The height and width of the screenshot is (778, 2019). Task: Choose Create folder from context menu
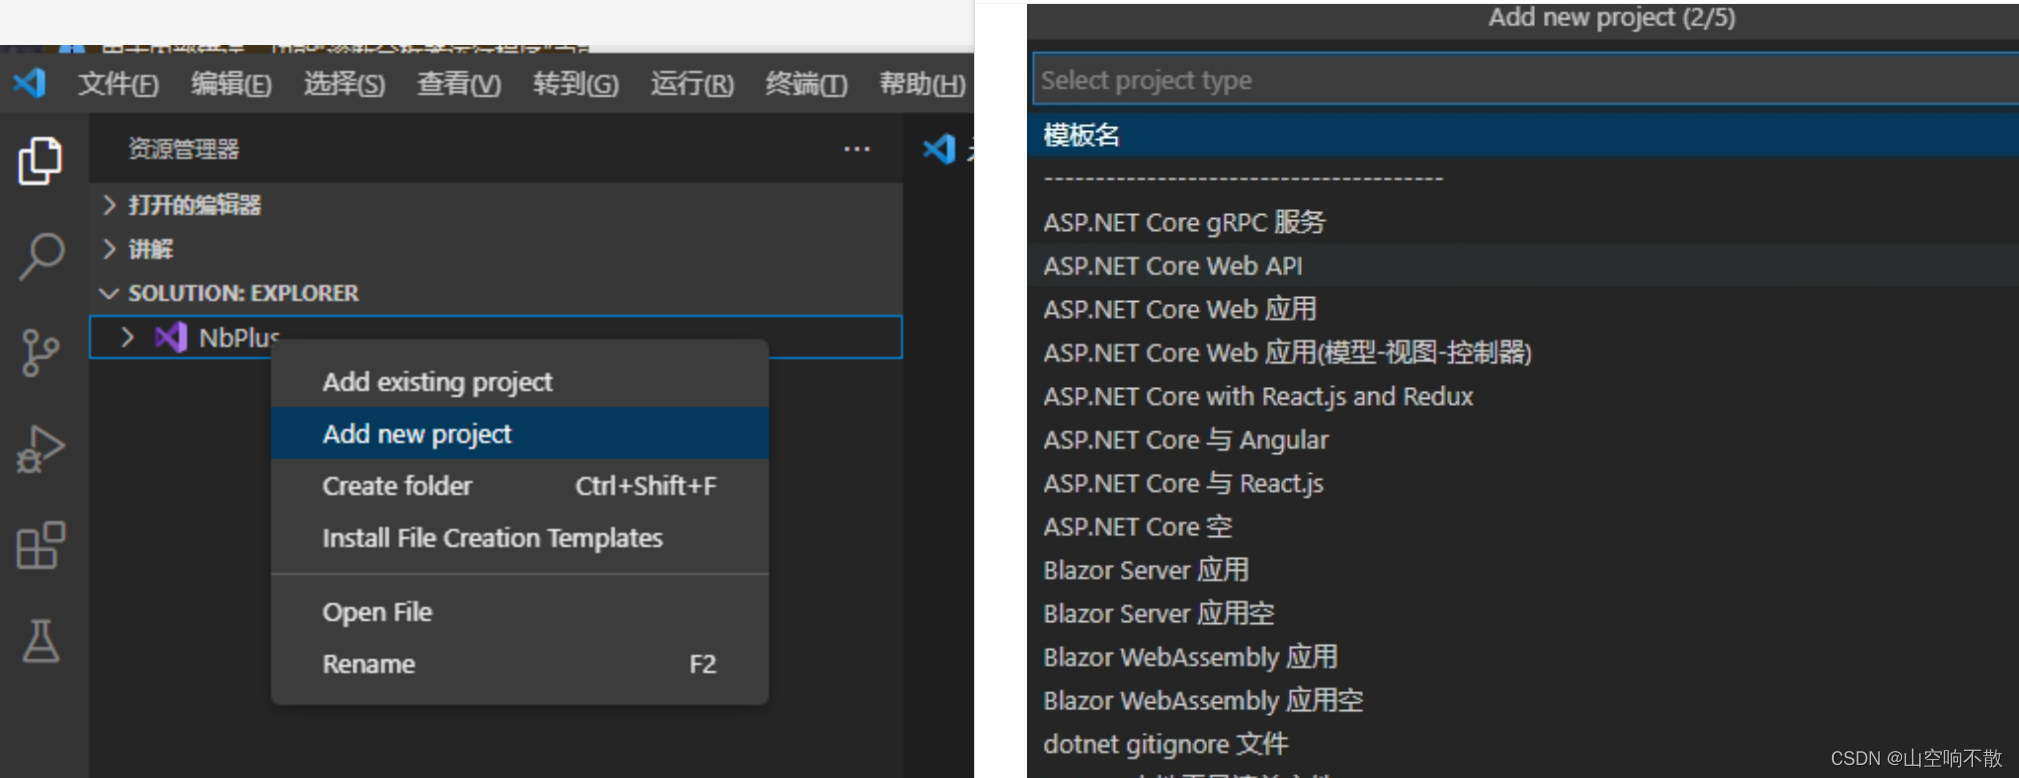pyautogui.click(x=520, y=485)
